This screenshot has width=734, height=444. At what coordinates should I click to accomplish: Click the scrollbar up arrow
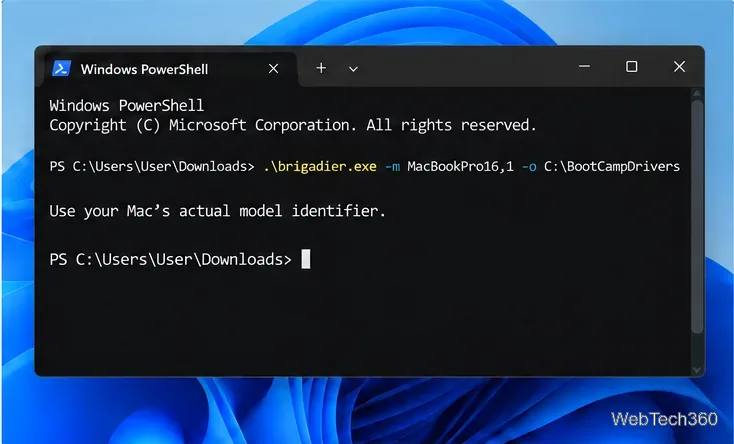tap(697, 93)
